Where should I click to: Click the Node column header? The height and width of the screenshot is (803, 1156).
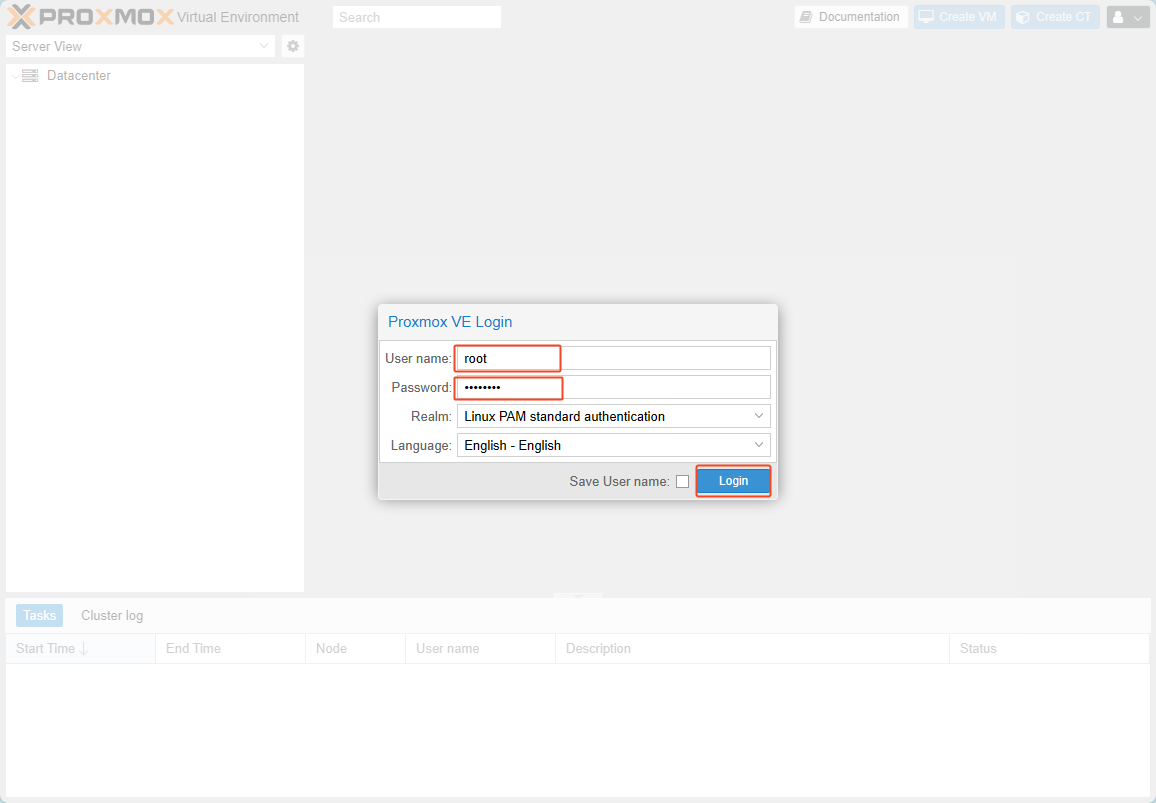pyautogui.click(x=355, y=649)
